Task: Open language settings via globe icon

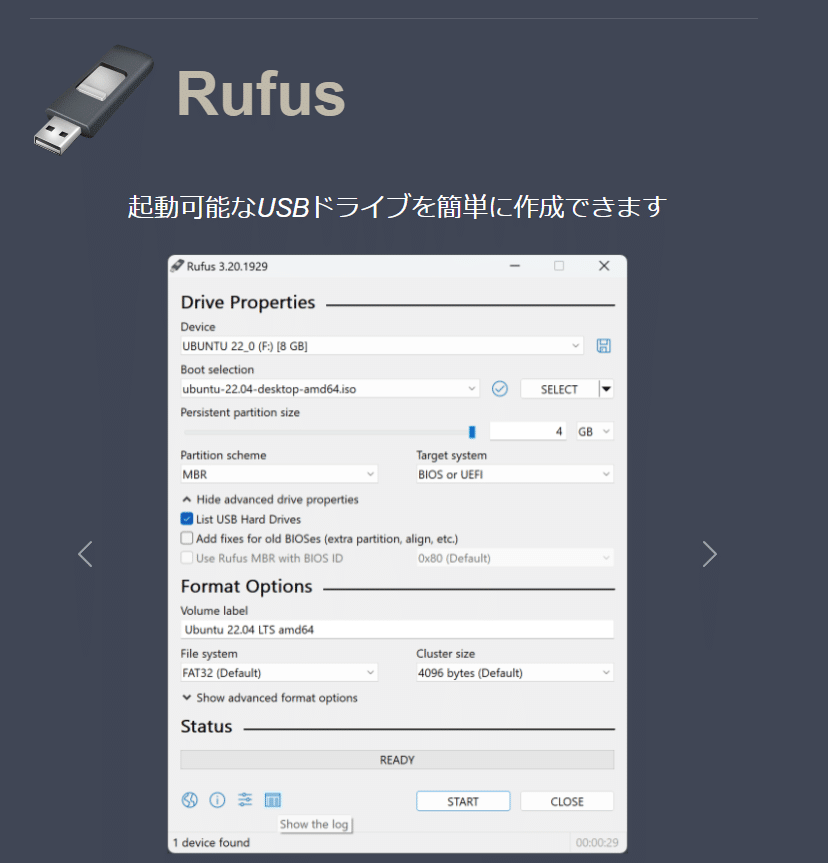Action: pos(189,800)
